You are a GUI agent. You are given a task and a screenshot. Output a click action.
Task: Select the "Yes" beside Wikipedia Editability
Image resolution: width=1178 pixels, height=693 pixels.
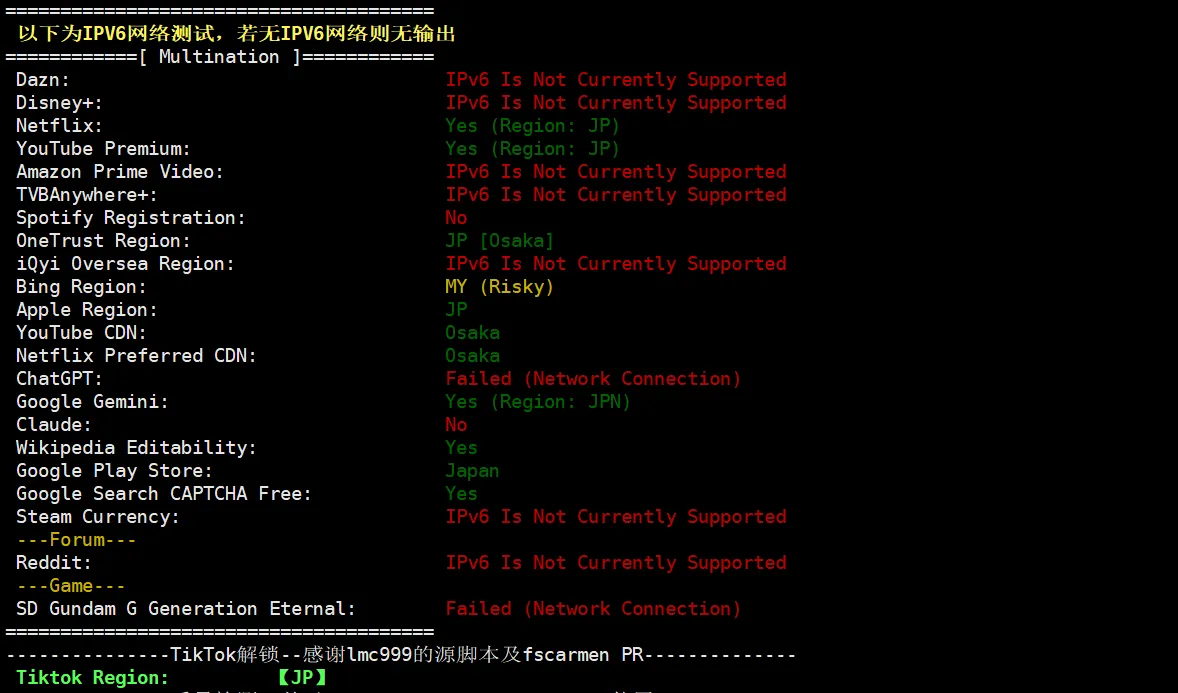coord(461,448)
